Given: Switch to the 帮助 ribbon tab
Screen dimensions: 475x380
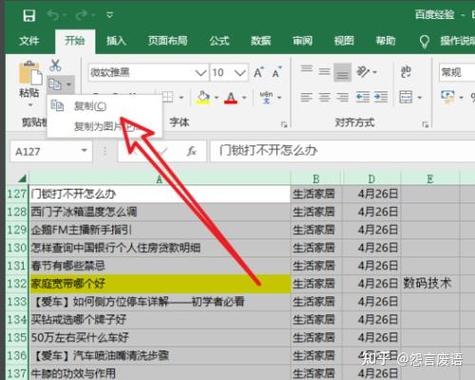Looking at the screenshot, I should click(385, 41).
